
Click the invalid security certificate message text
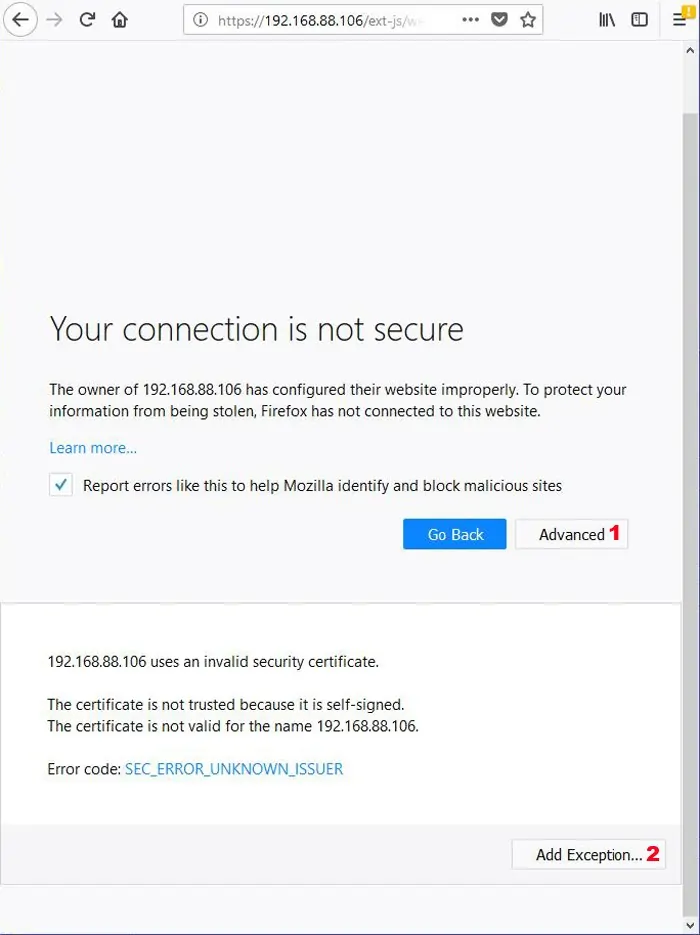213,661
